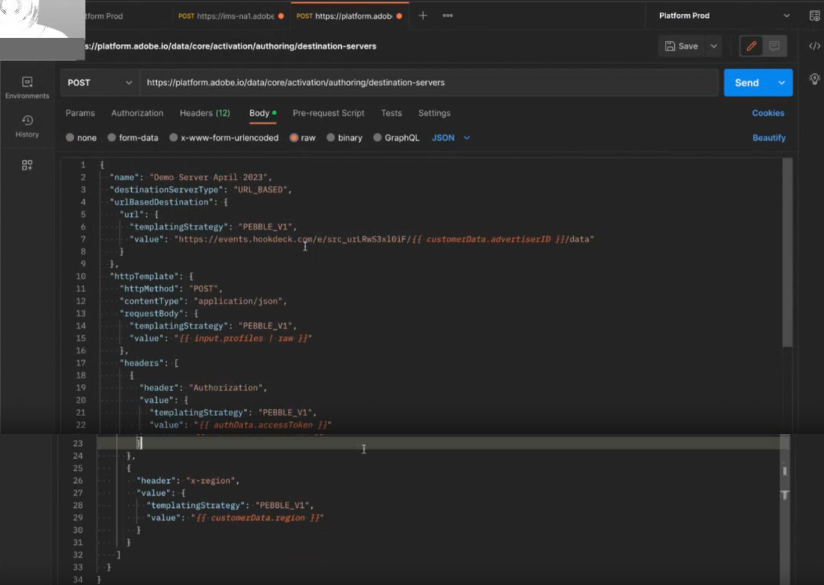Select the 'none' body type radio
This screenshot has height=585, width=824.
point(70,138)
